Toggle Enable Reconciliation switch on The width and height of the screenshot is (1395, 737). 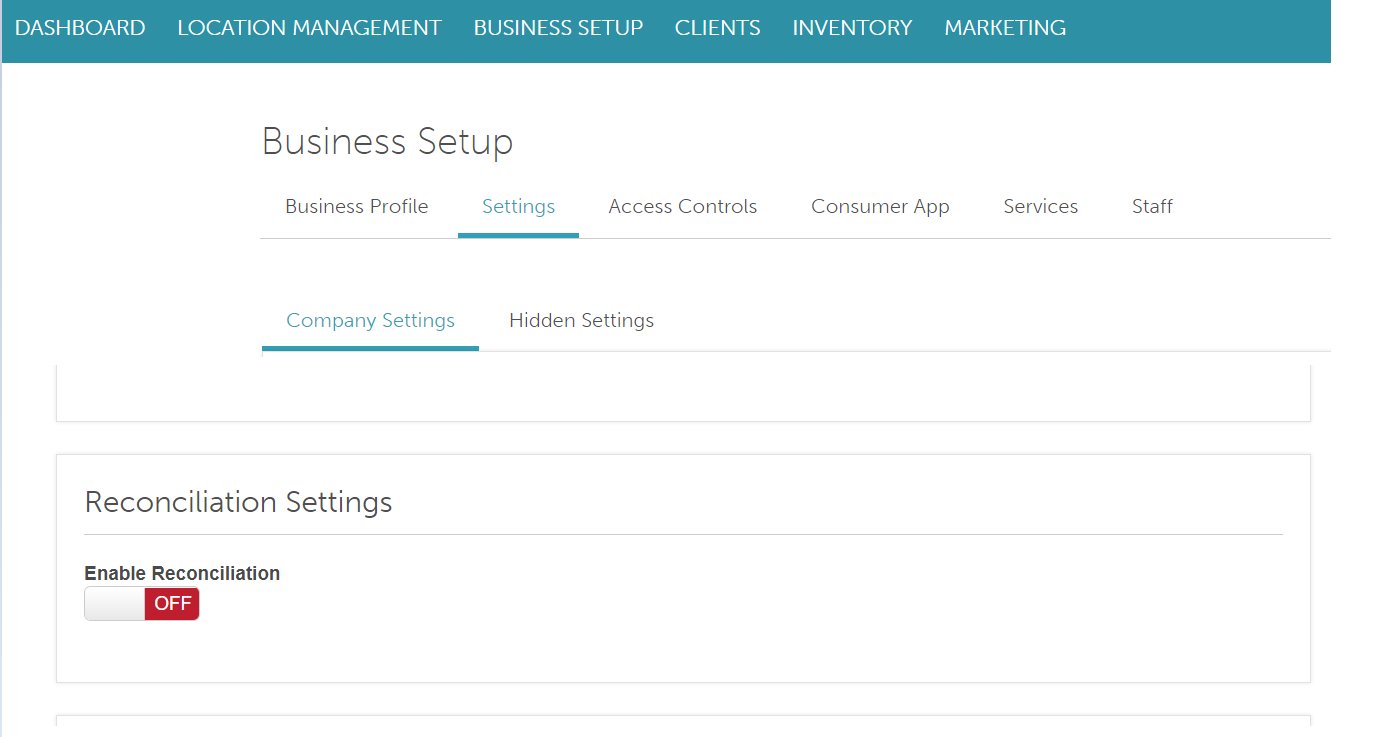[x=142, y=604]
